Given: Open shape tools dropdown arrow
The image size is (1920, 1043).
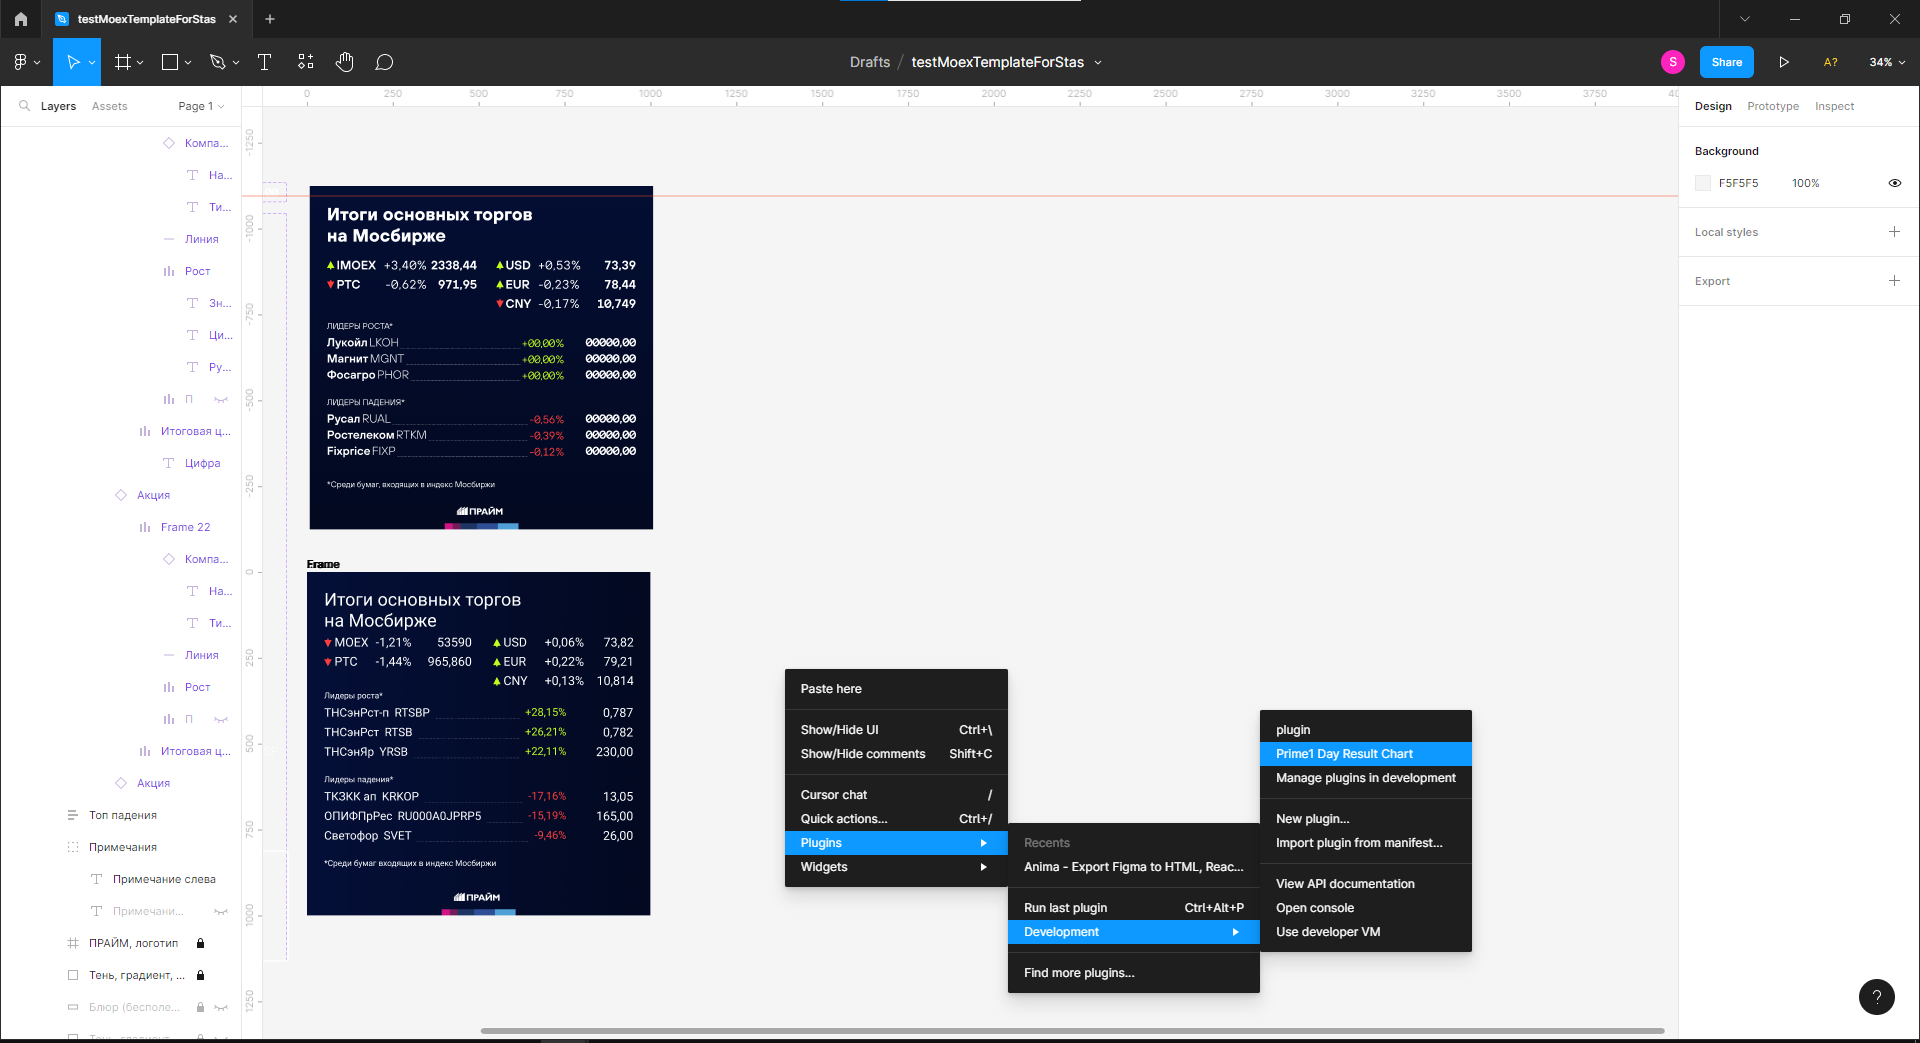Looking at the screenshot, I should (x=187, y=62).
